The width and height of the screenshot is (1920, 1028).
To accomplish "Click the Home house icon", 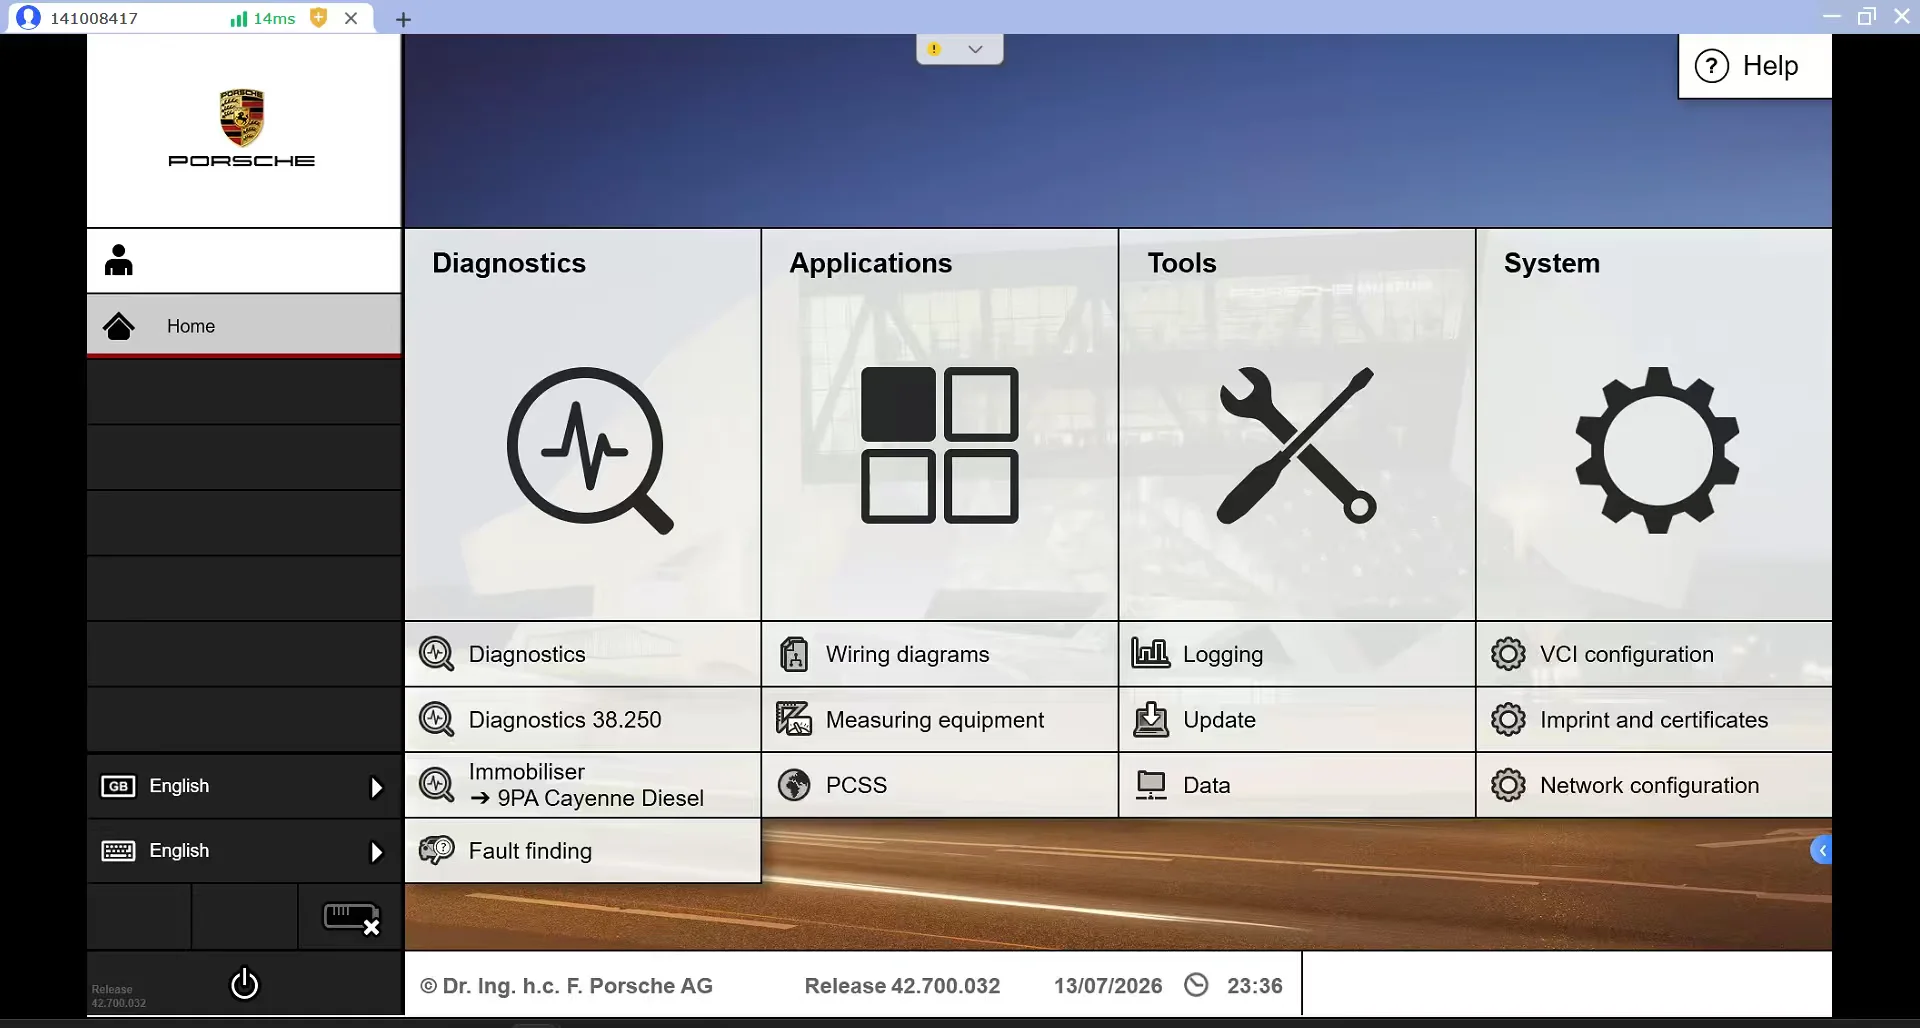I will tap(119, 326).
